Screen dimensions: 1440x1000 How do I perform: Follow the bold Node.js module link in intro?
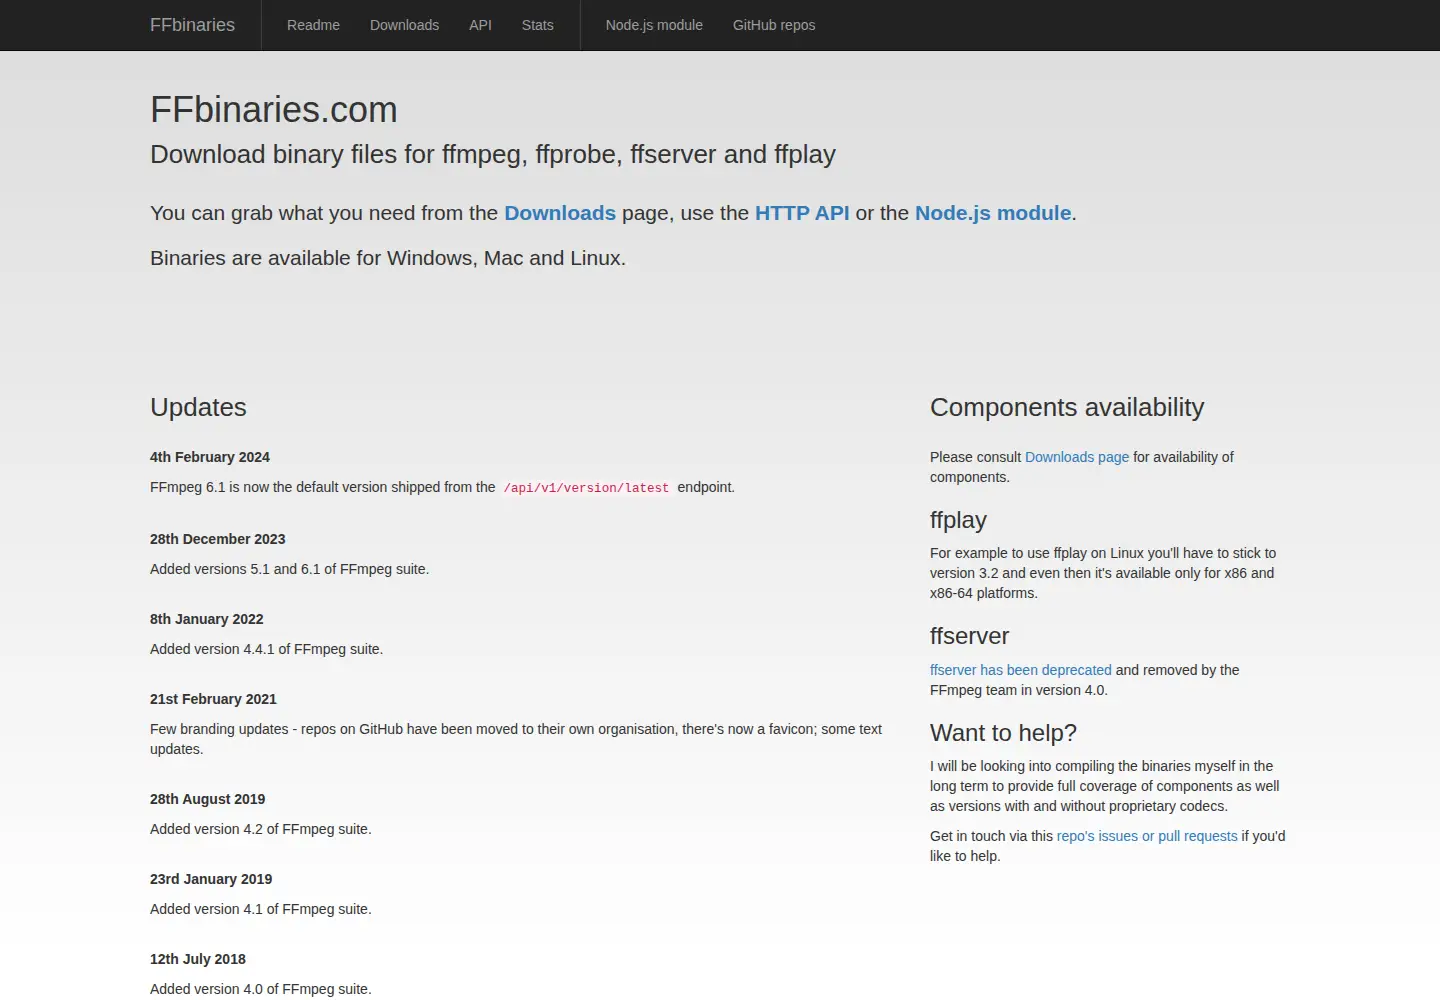tap(993, 213)
